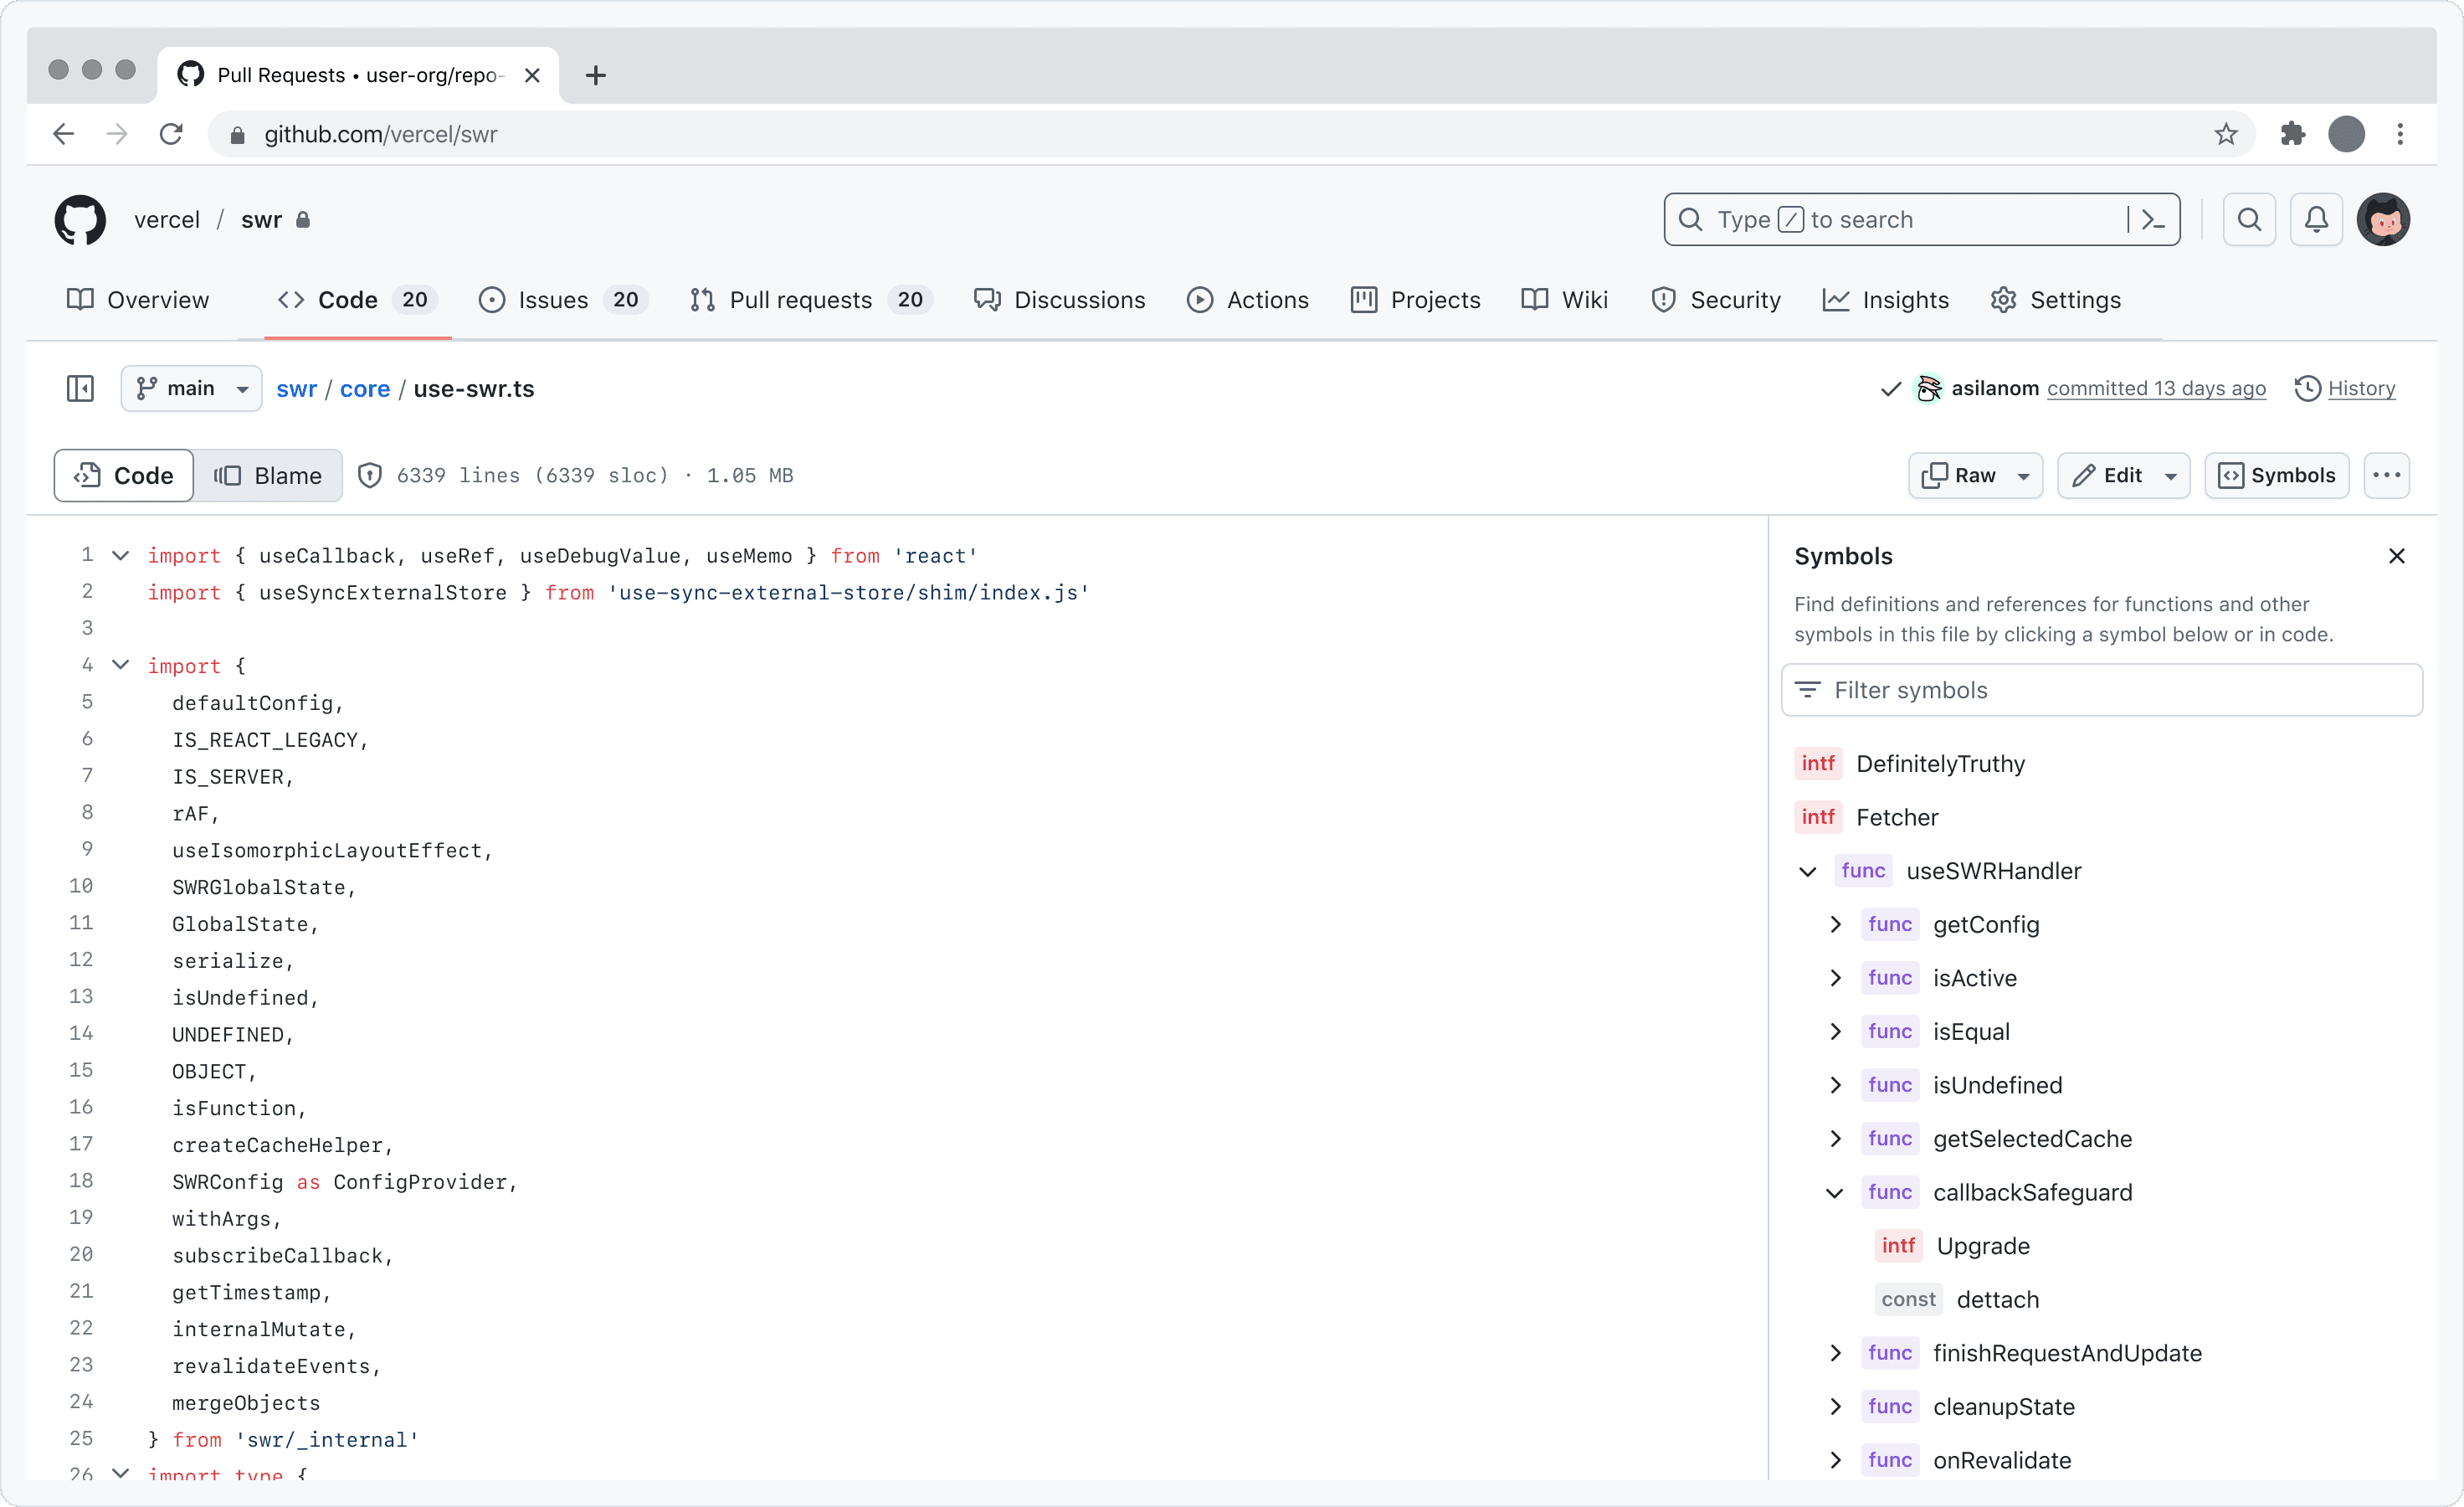Open the 'committed 13 days ago' link
This screenshot has width=2464, height=1507.
(x=2156, y=388)
